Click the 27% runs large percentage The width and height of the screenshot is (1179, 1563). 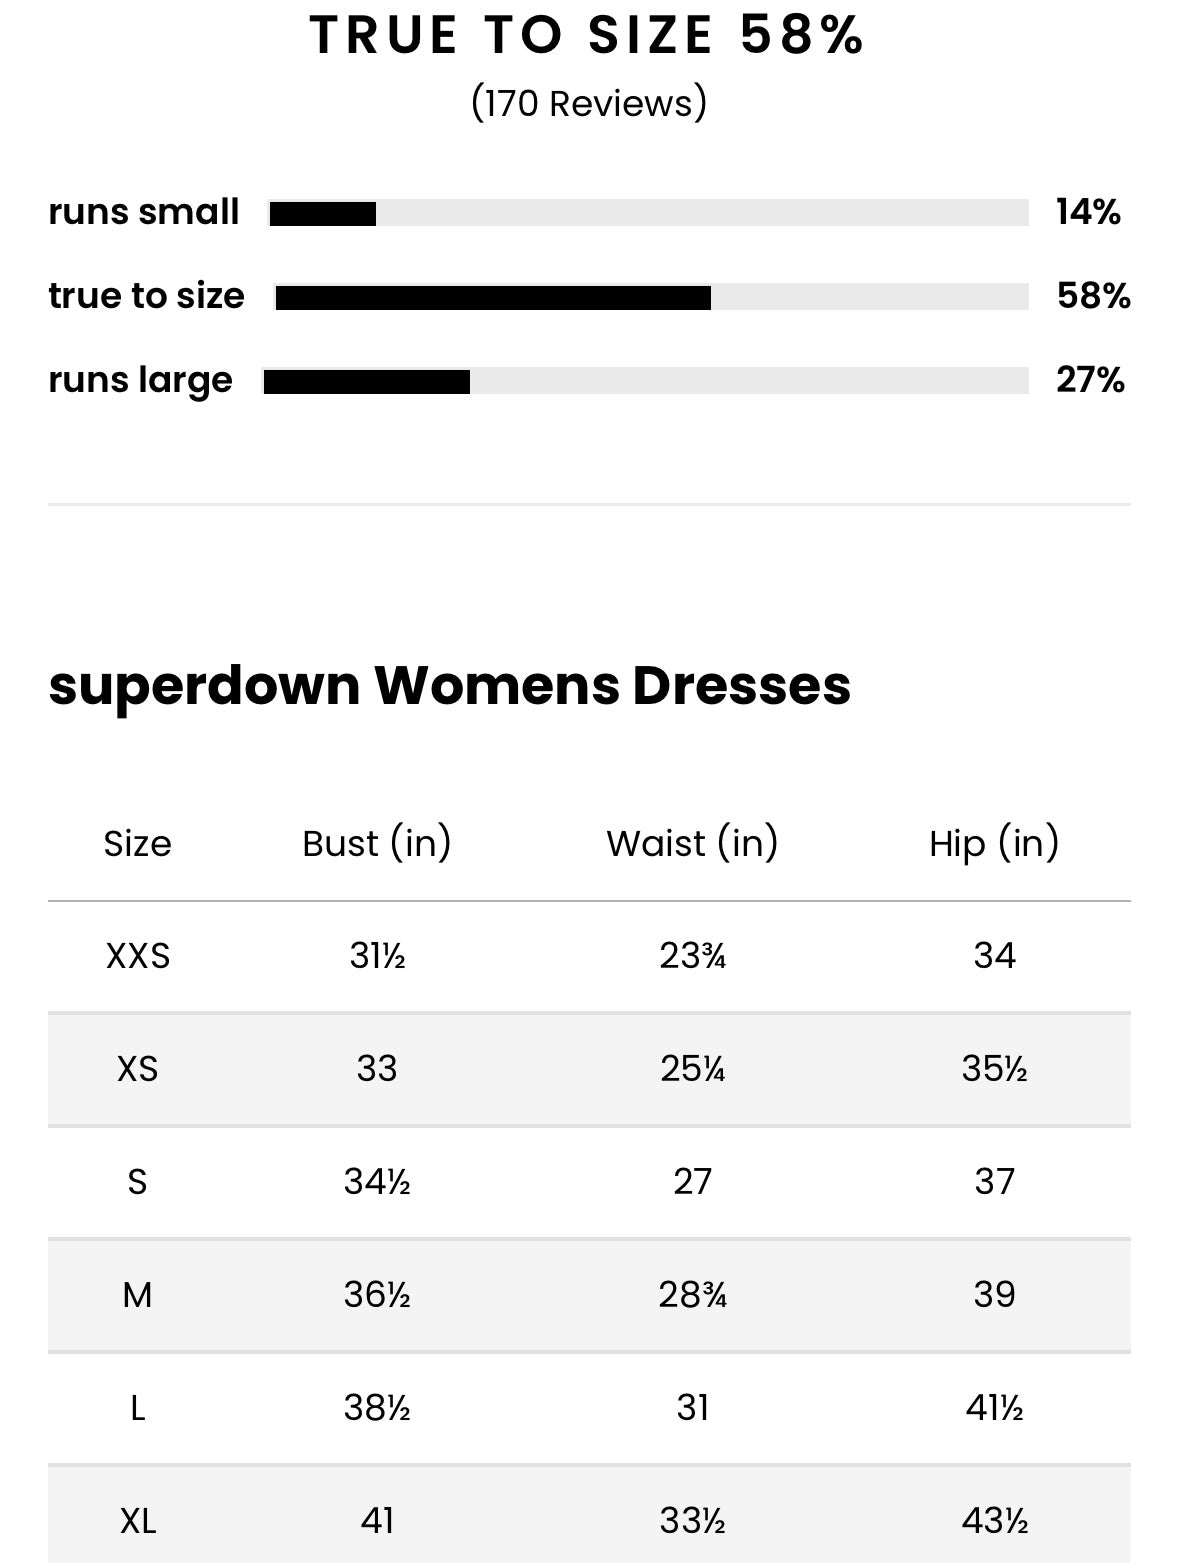point(1090,380)
